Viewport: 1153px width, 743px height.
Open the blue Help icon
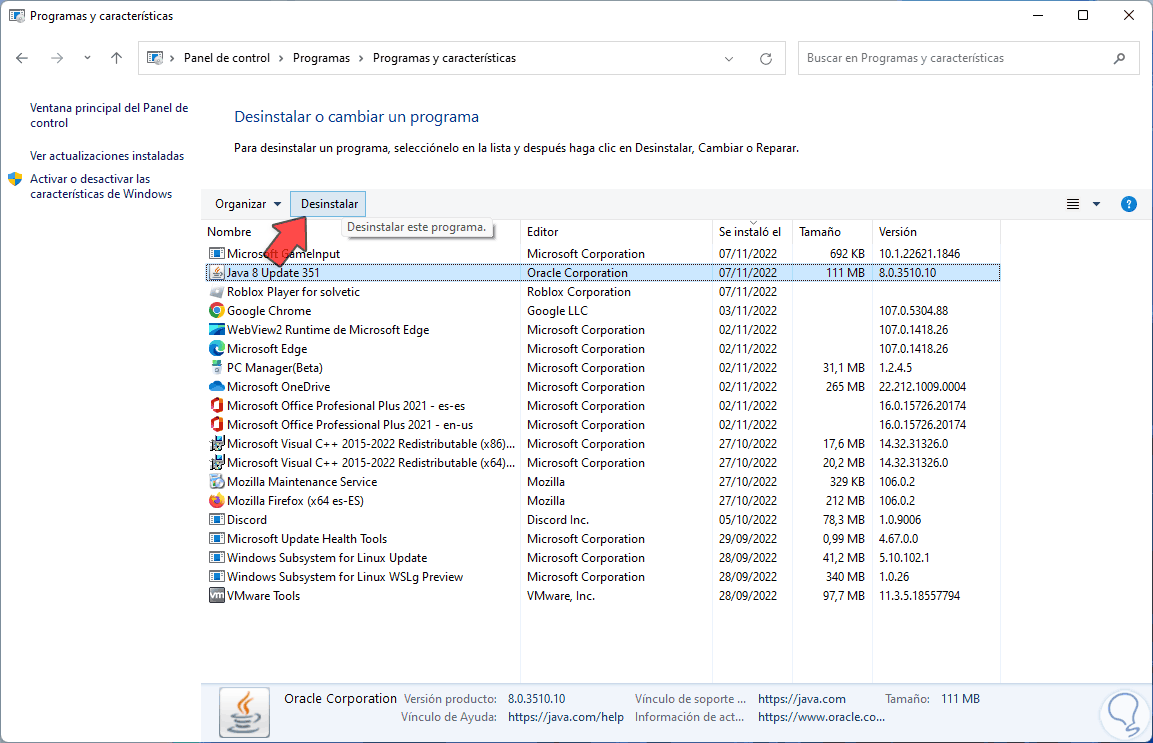point(1129,204)
